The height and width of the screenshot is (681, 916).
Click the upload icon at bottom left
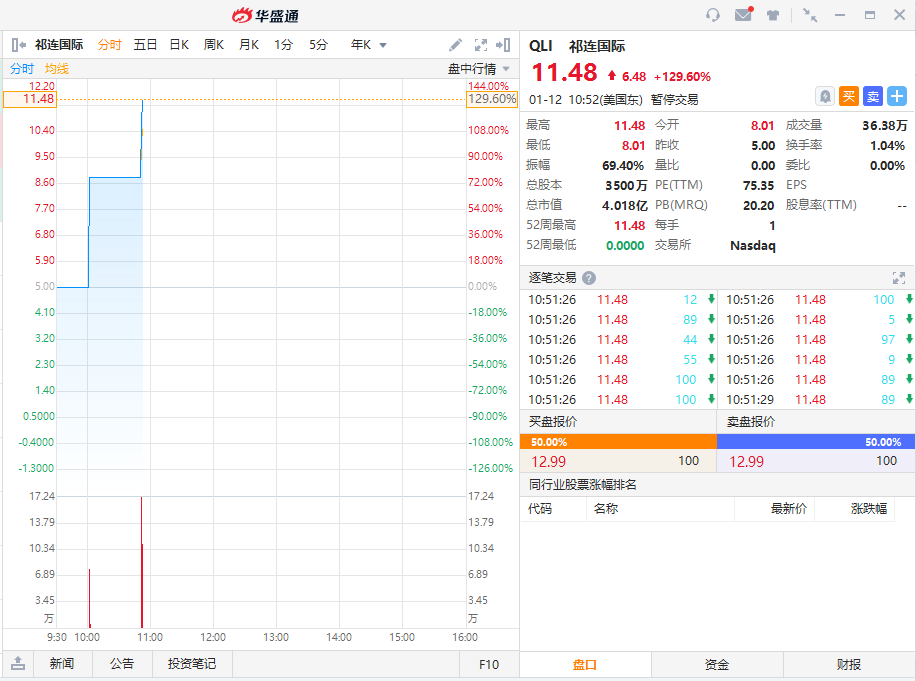(18, 664)
